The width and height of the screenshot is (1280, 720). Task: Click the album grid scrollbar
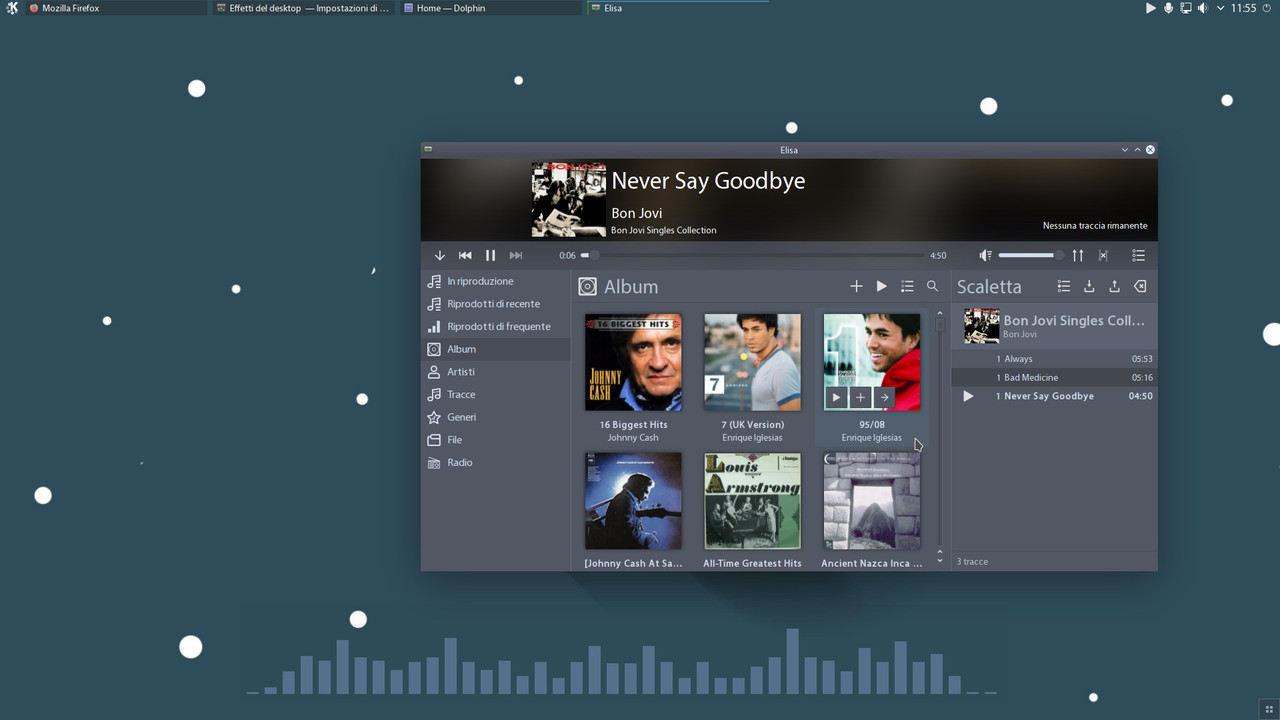tap(940, 430)
